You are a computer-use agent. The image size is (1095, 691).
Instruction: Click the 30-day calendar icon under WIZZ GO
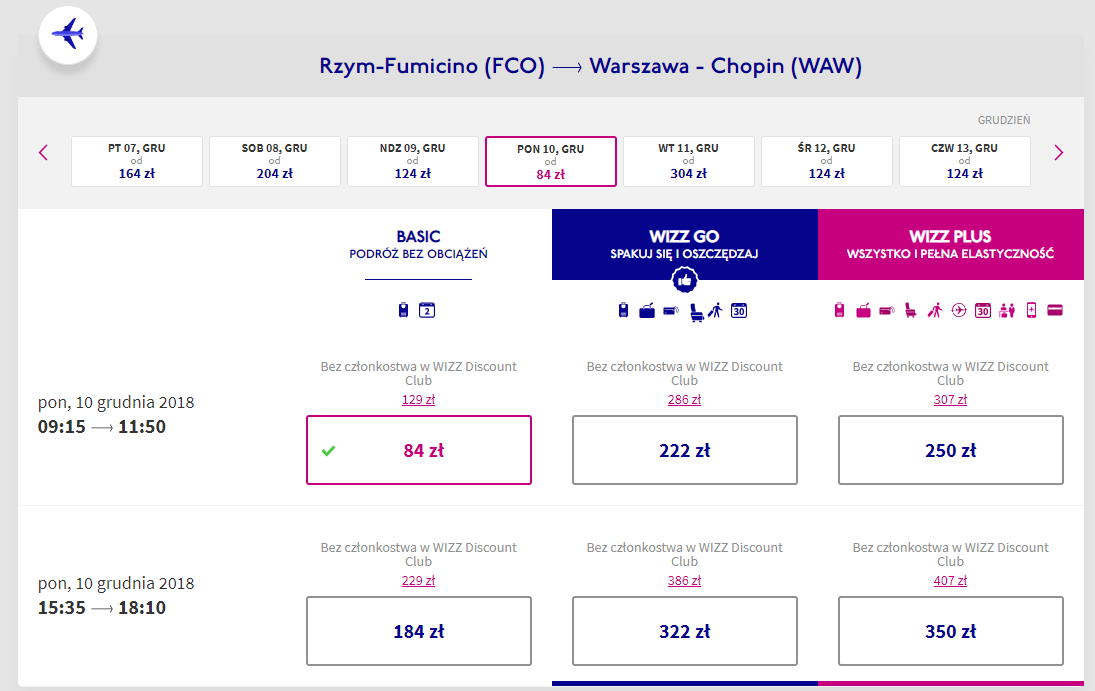click(x=739, y=311)
